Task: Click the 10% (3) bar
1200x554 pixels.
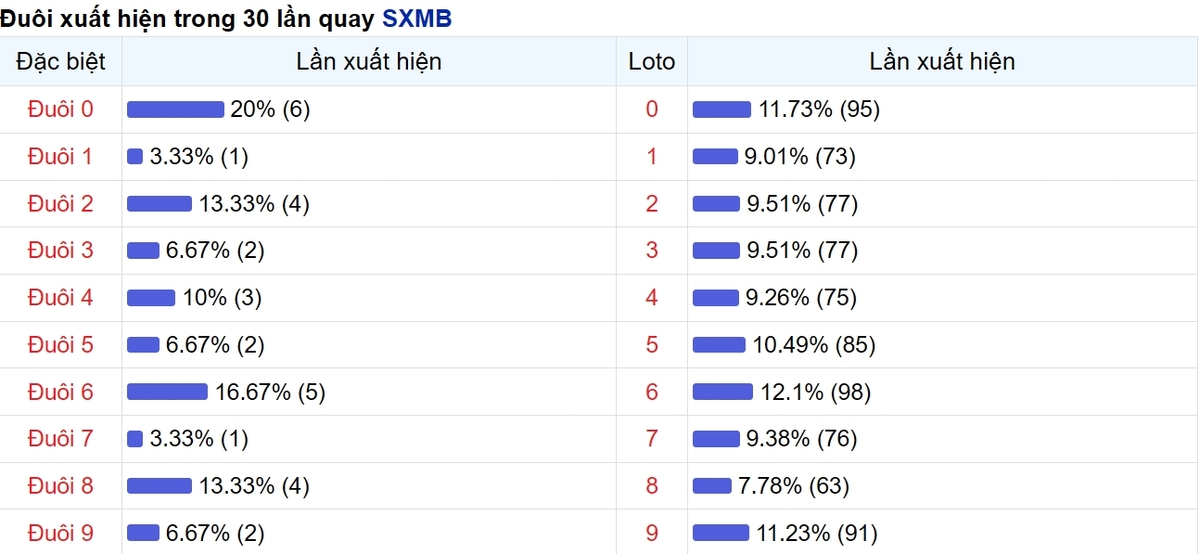Action: point(151,298)
